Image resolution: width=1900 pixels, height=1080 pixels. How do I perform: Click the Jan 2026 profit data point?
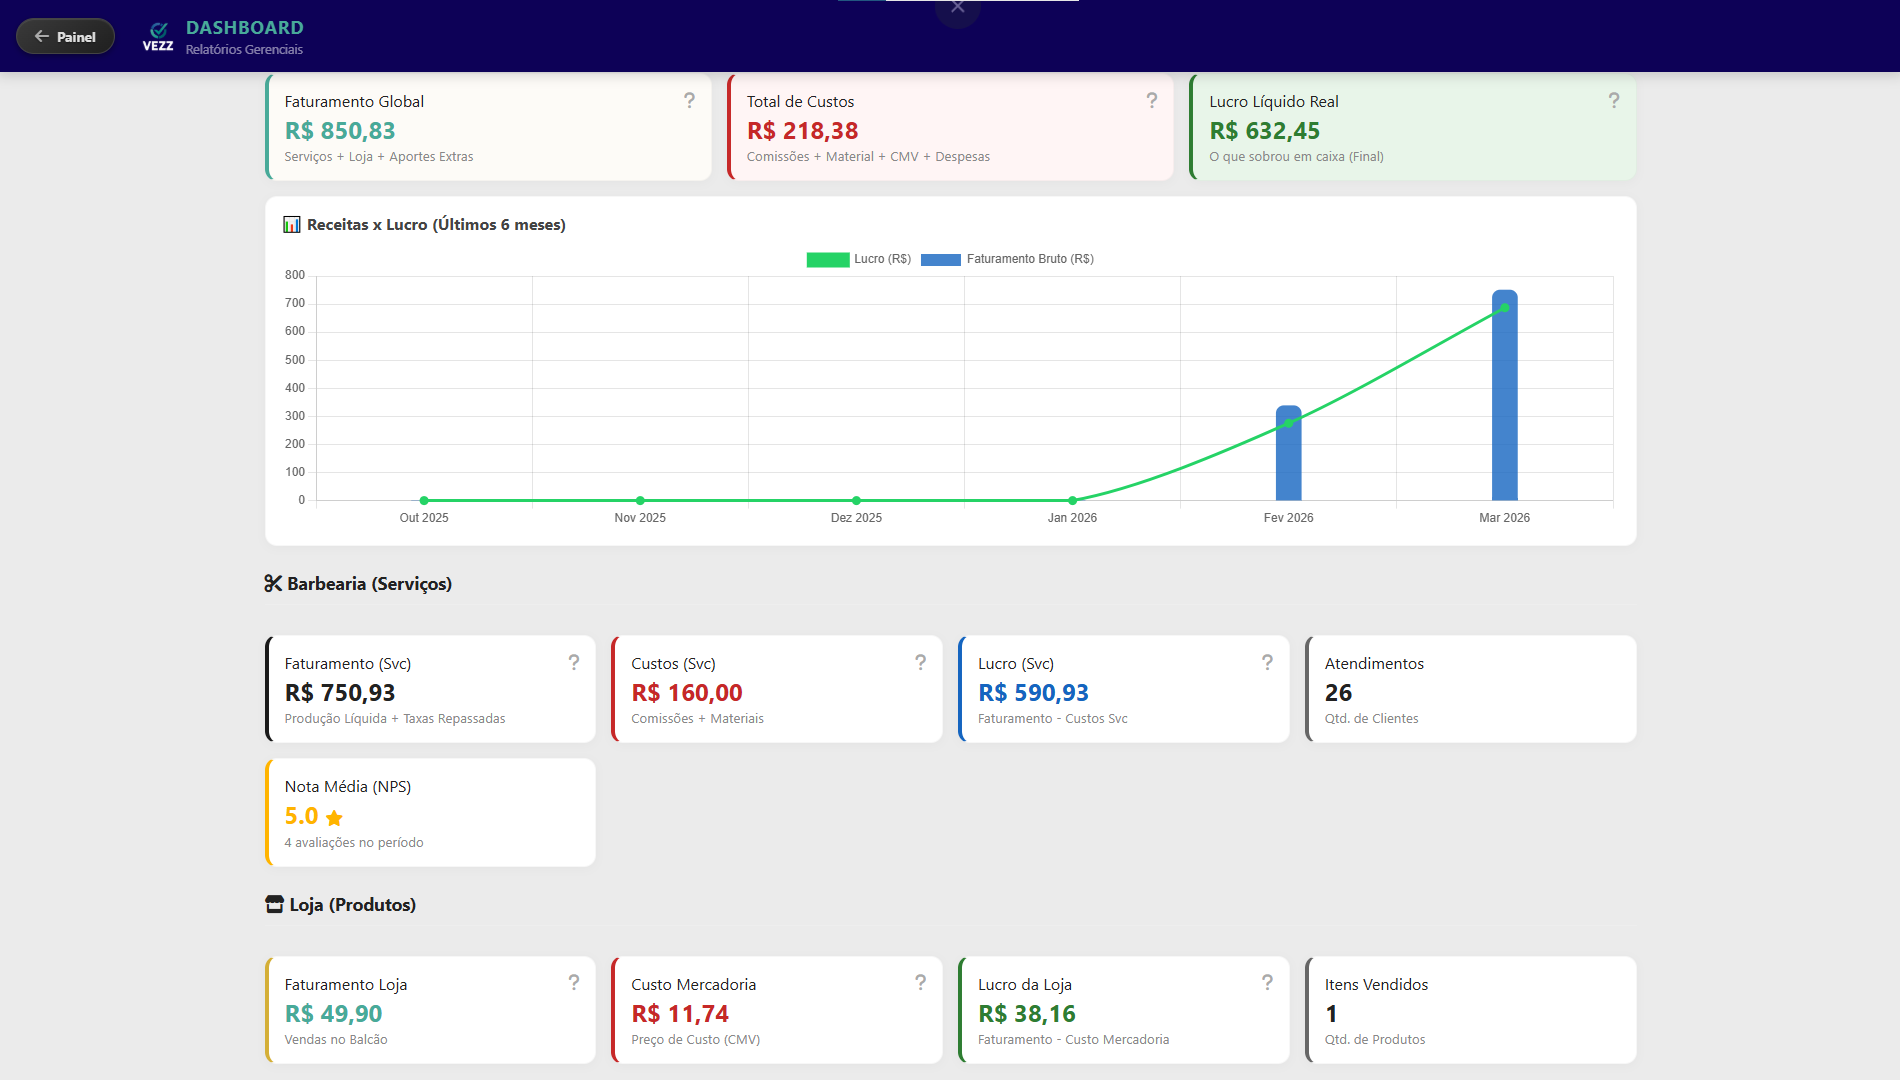(x=1072, y=500)
